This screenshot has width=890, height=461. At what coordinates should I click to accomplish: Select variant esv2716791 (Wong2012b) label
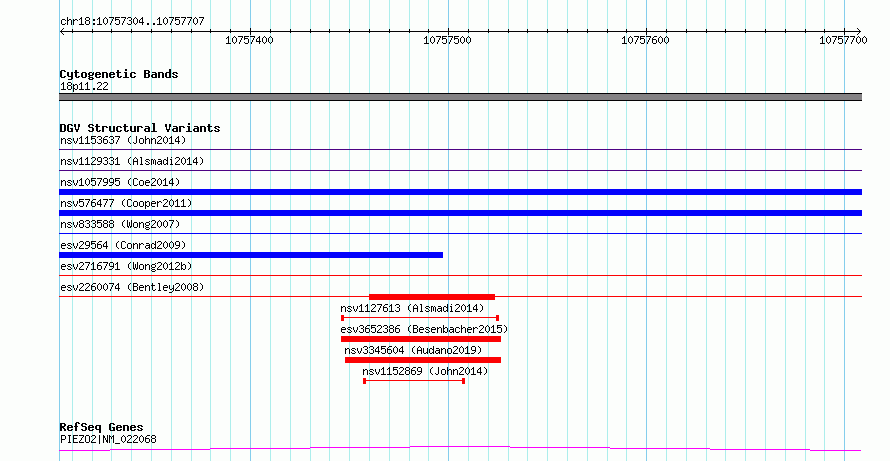[x=126, y=266]
